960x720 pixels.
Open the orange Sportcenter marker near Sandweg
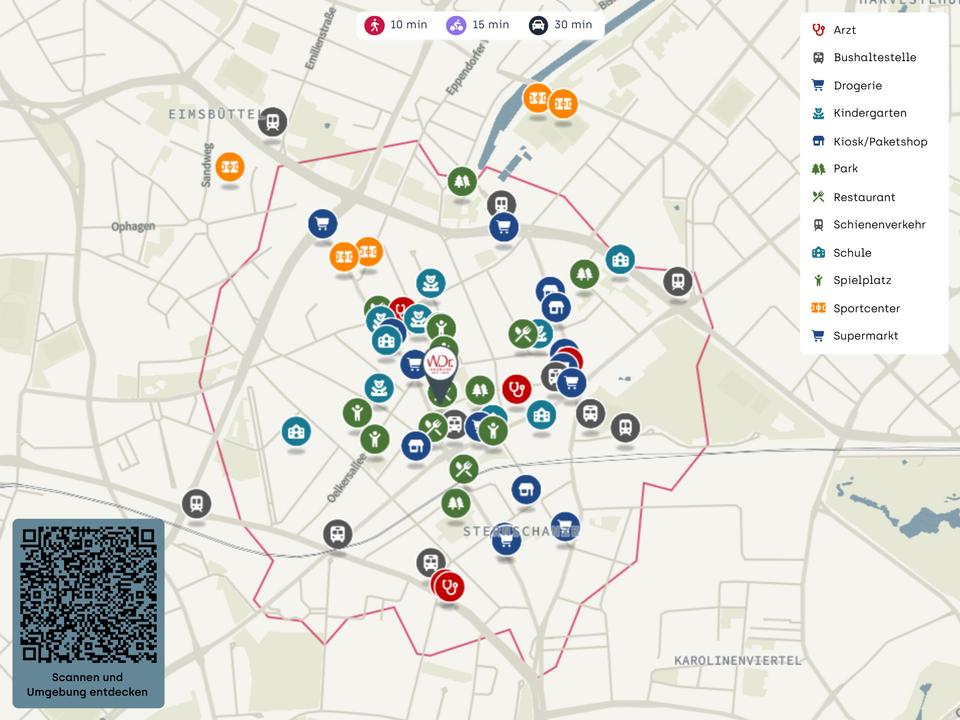[230, 166]
